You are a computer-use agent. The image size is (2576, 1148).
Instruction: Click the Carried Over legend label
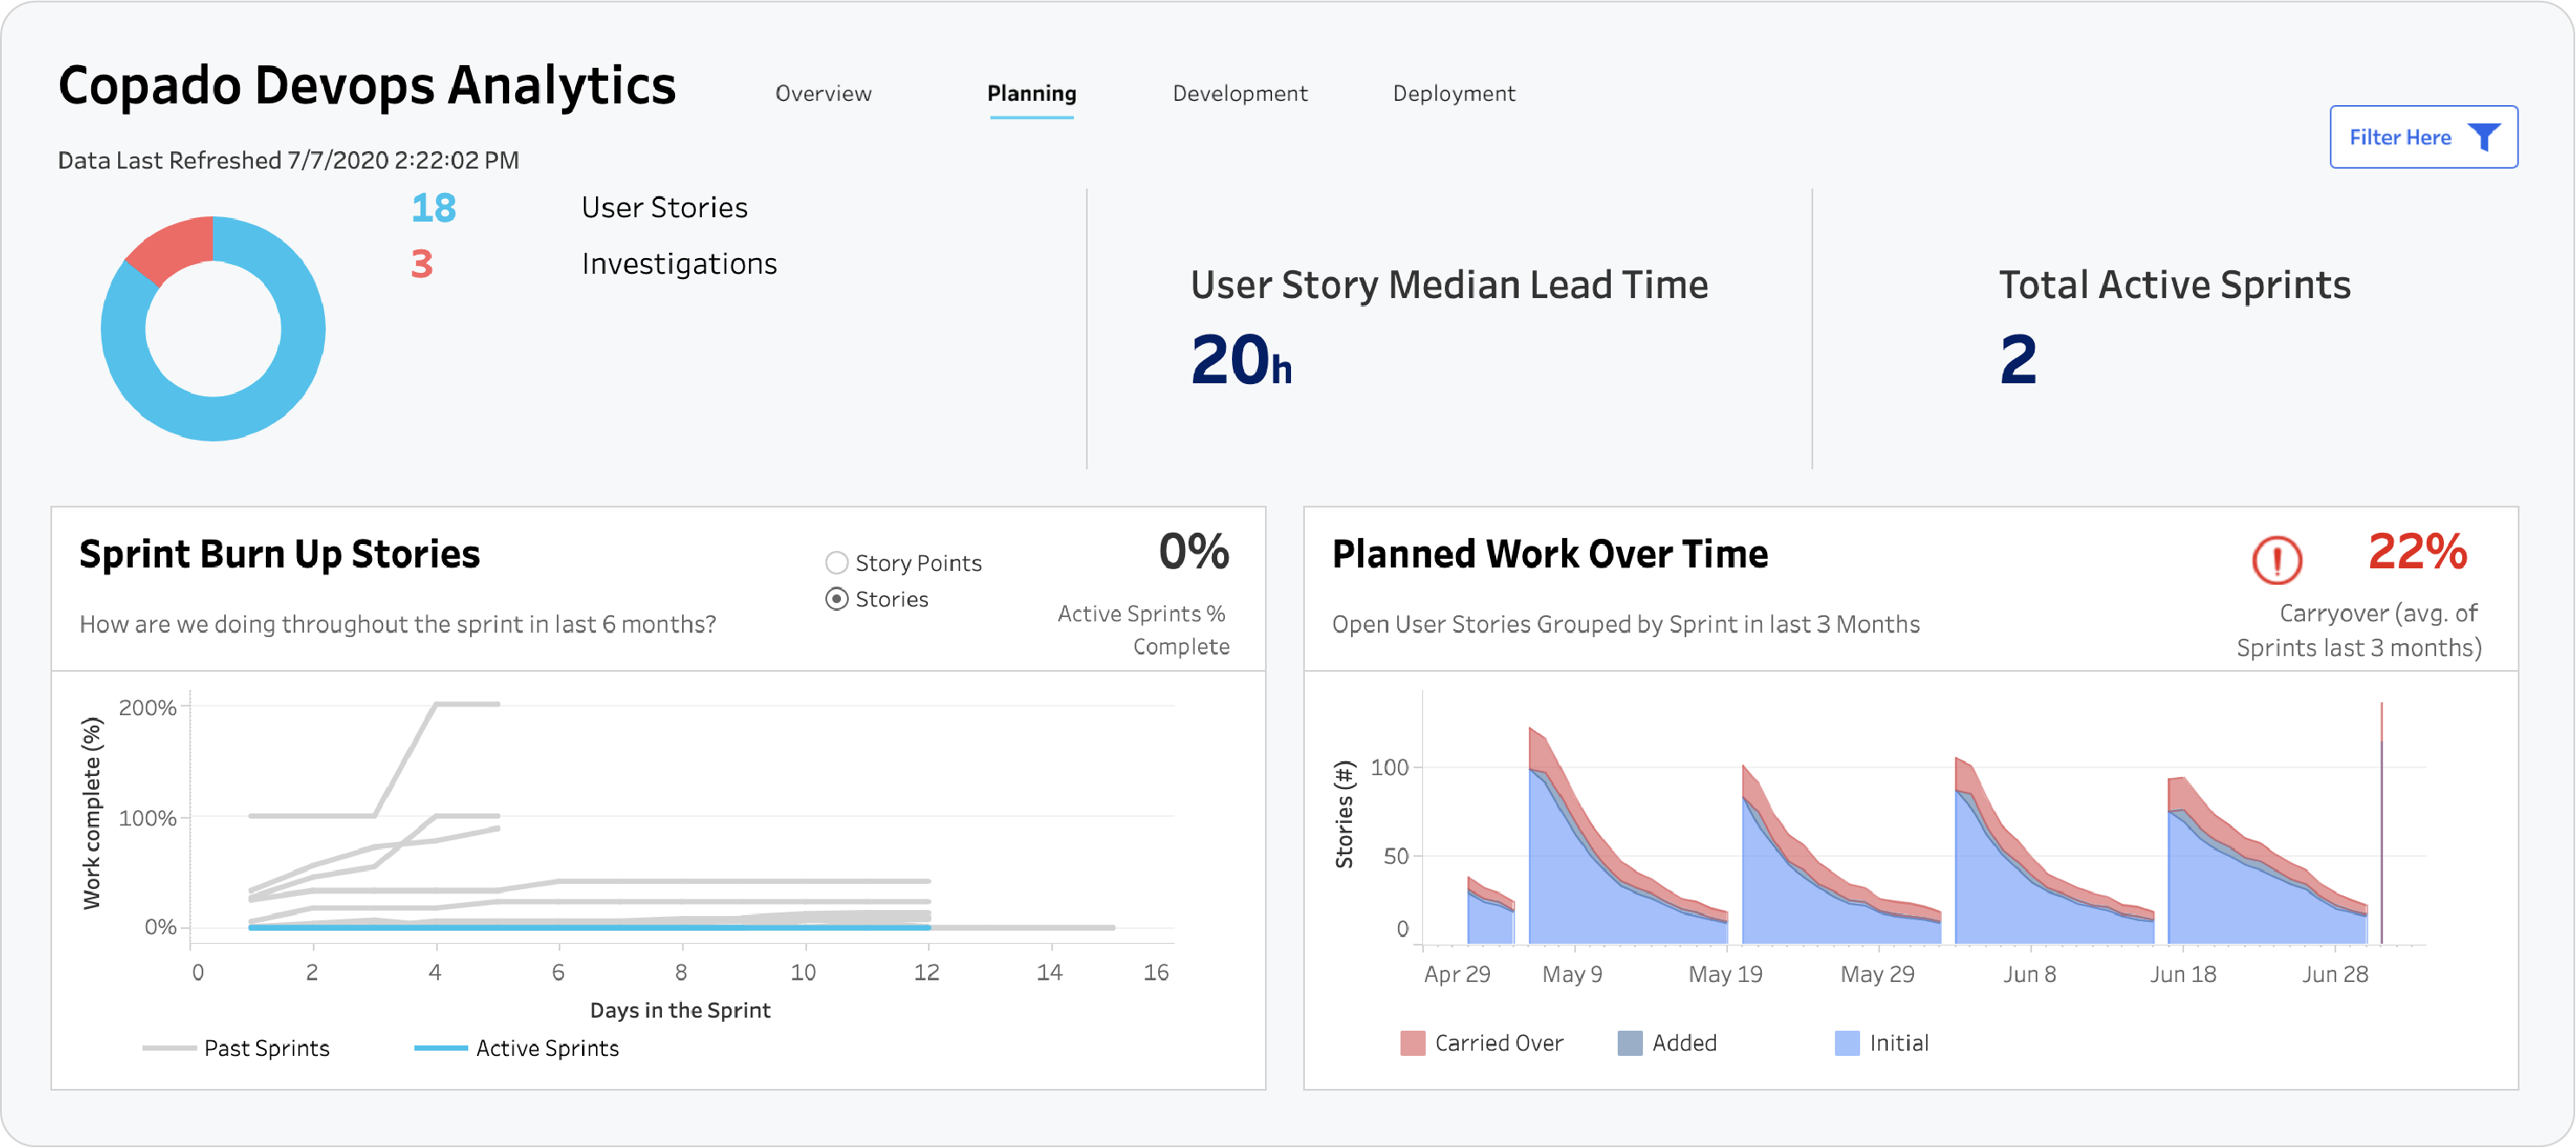pyautogui.click(x=1498, y=1043)
